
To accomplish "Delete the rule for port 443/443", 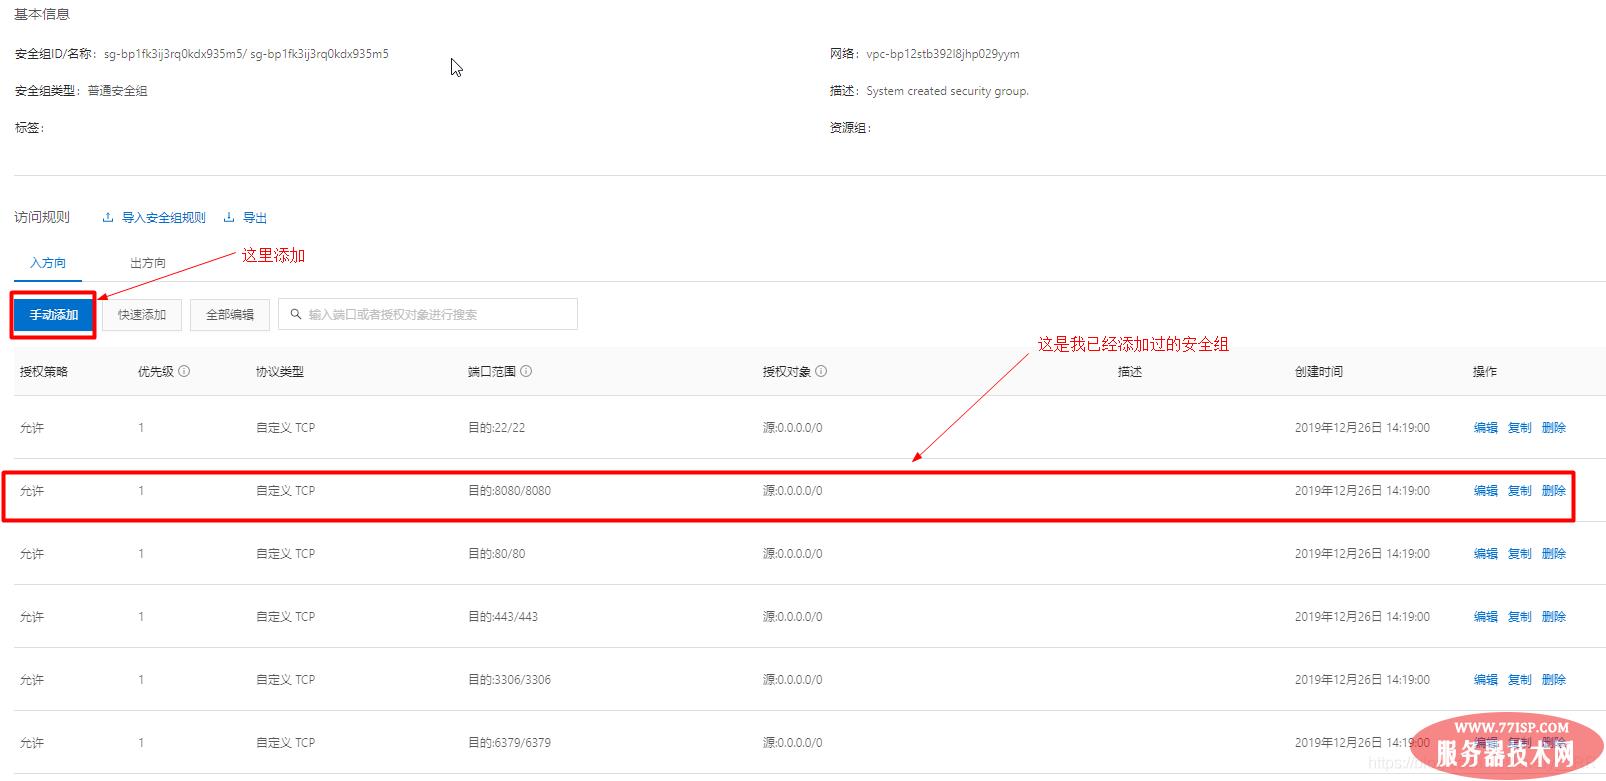I will (x=1554, y=617).
